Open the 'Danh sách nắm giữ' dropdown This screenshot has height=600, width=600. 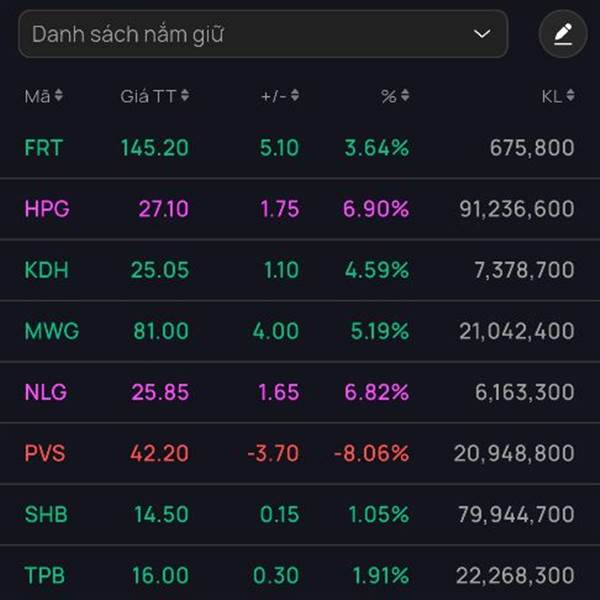click(263, 35)
